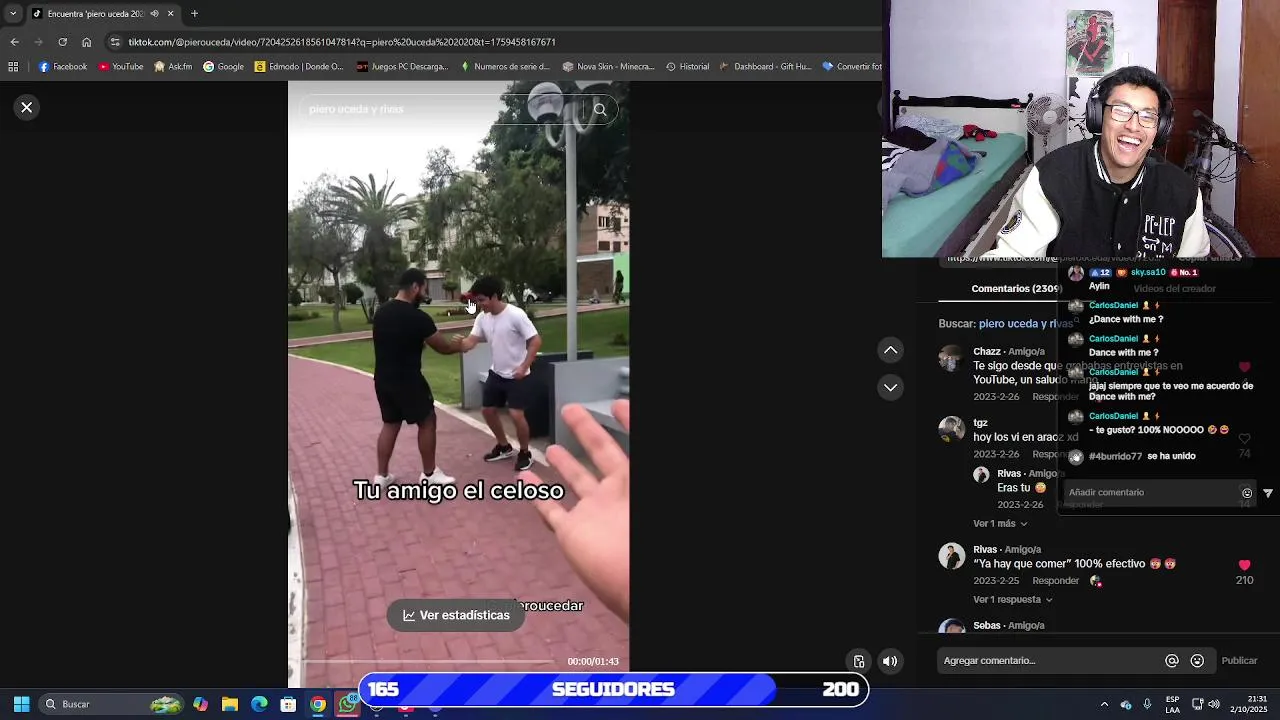Open the Dashboard - Gift Hu bookmark
This screenshot has width=1280, height=720.
click(x=765, y=67)
